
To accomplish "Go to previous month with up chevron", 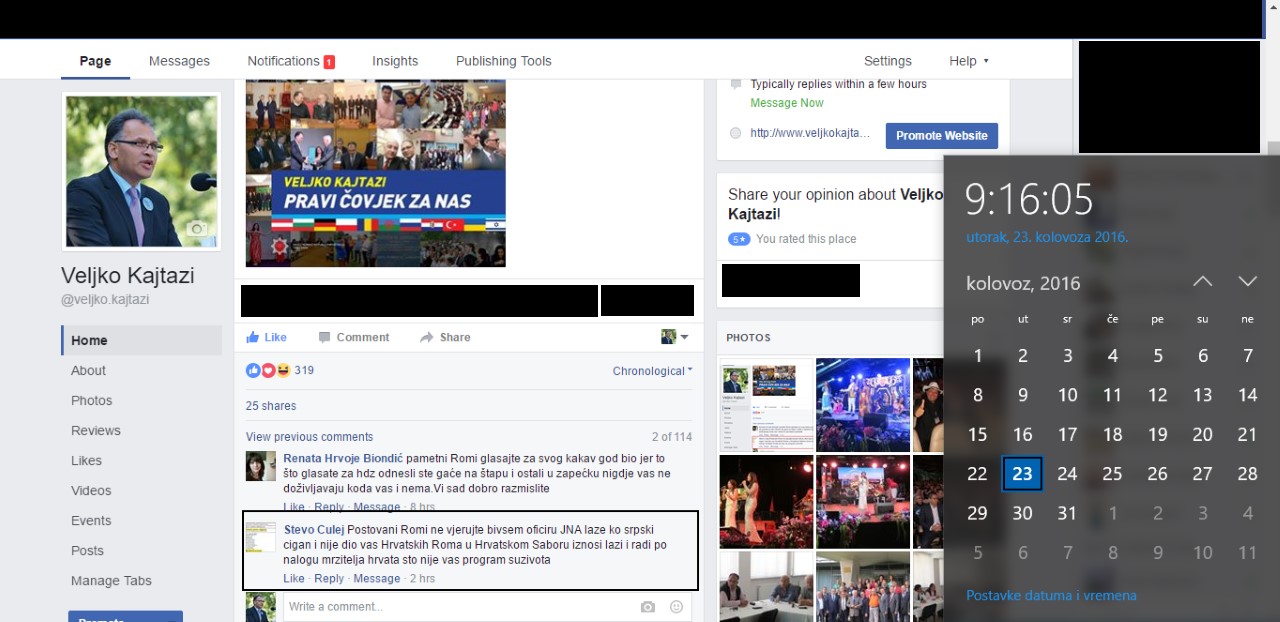I will tap(1203, 281).
